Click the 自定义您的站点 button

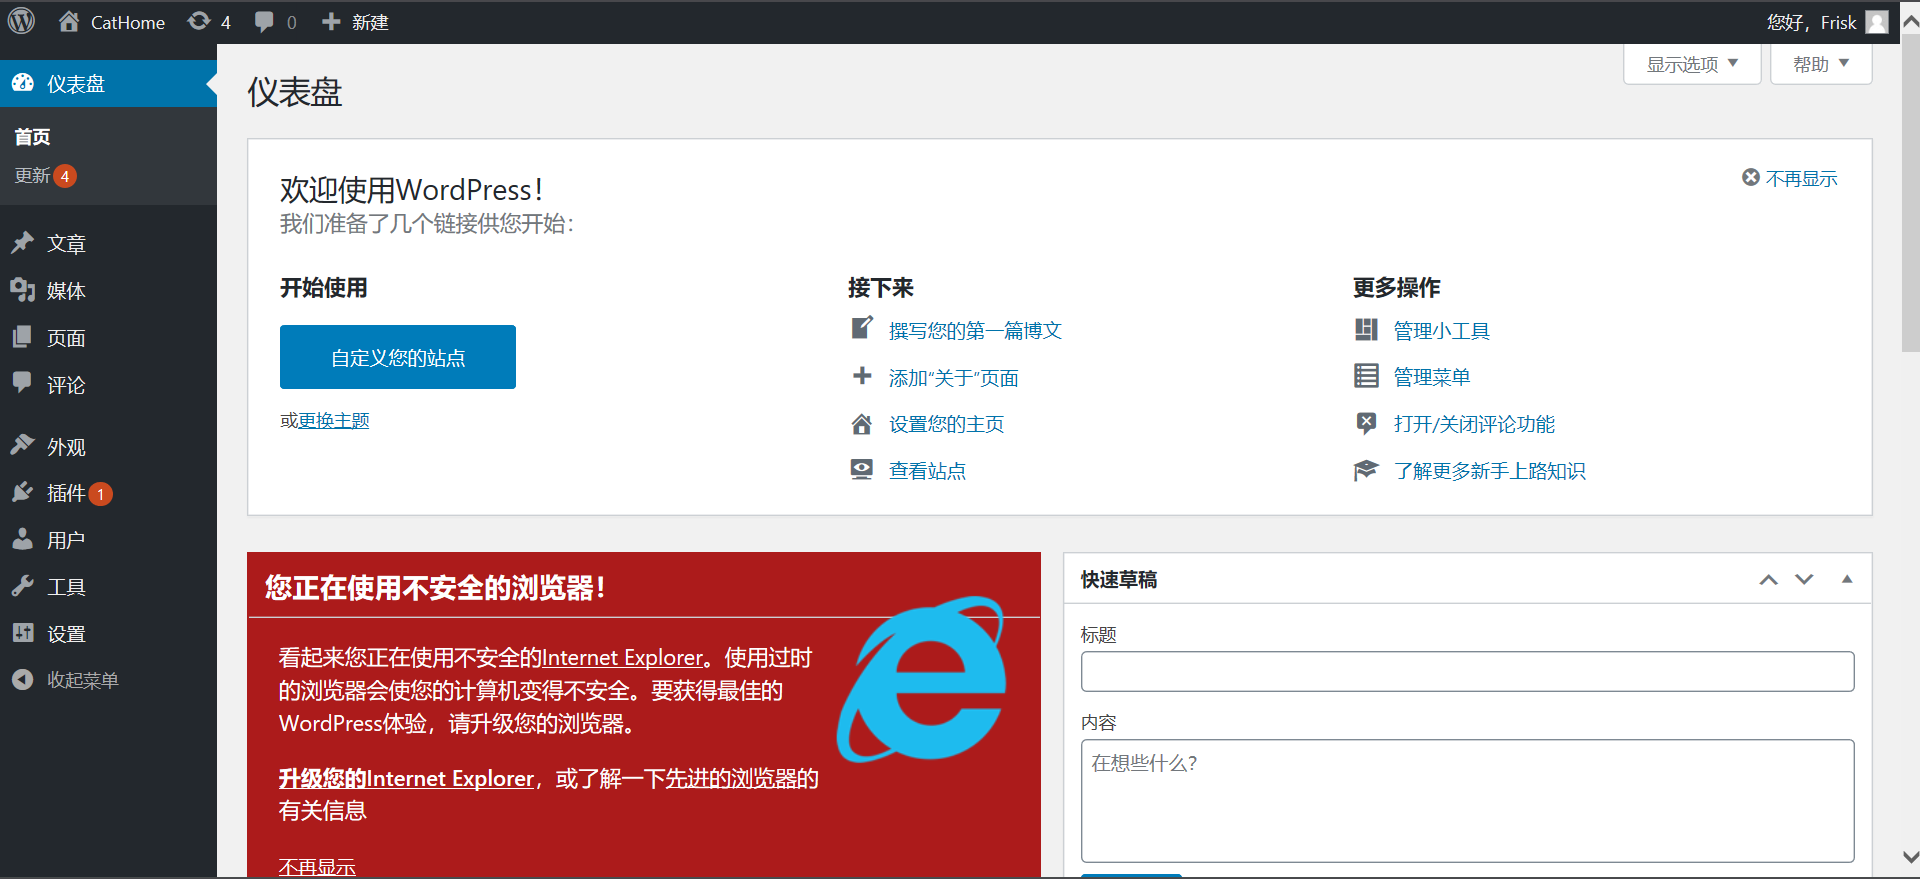coord(398,357)
